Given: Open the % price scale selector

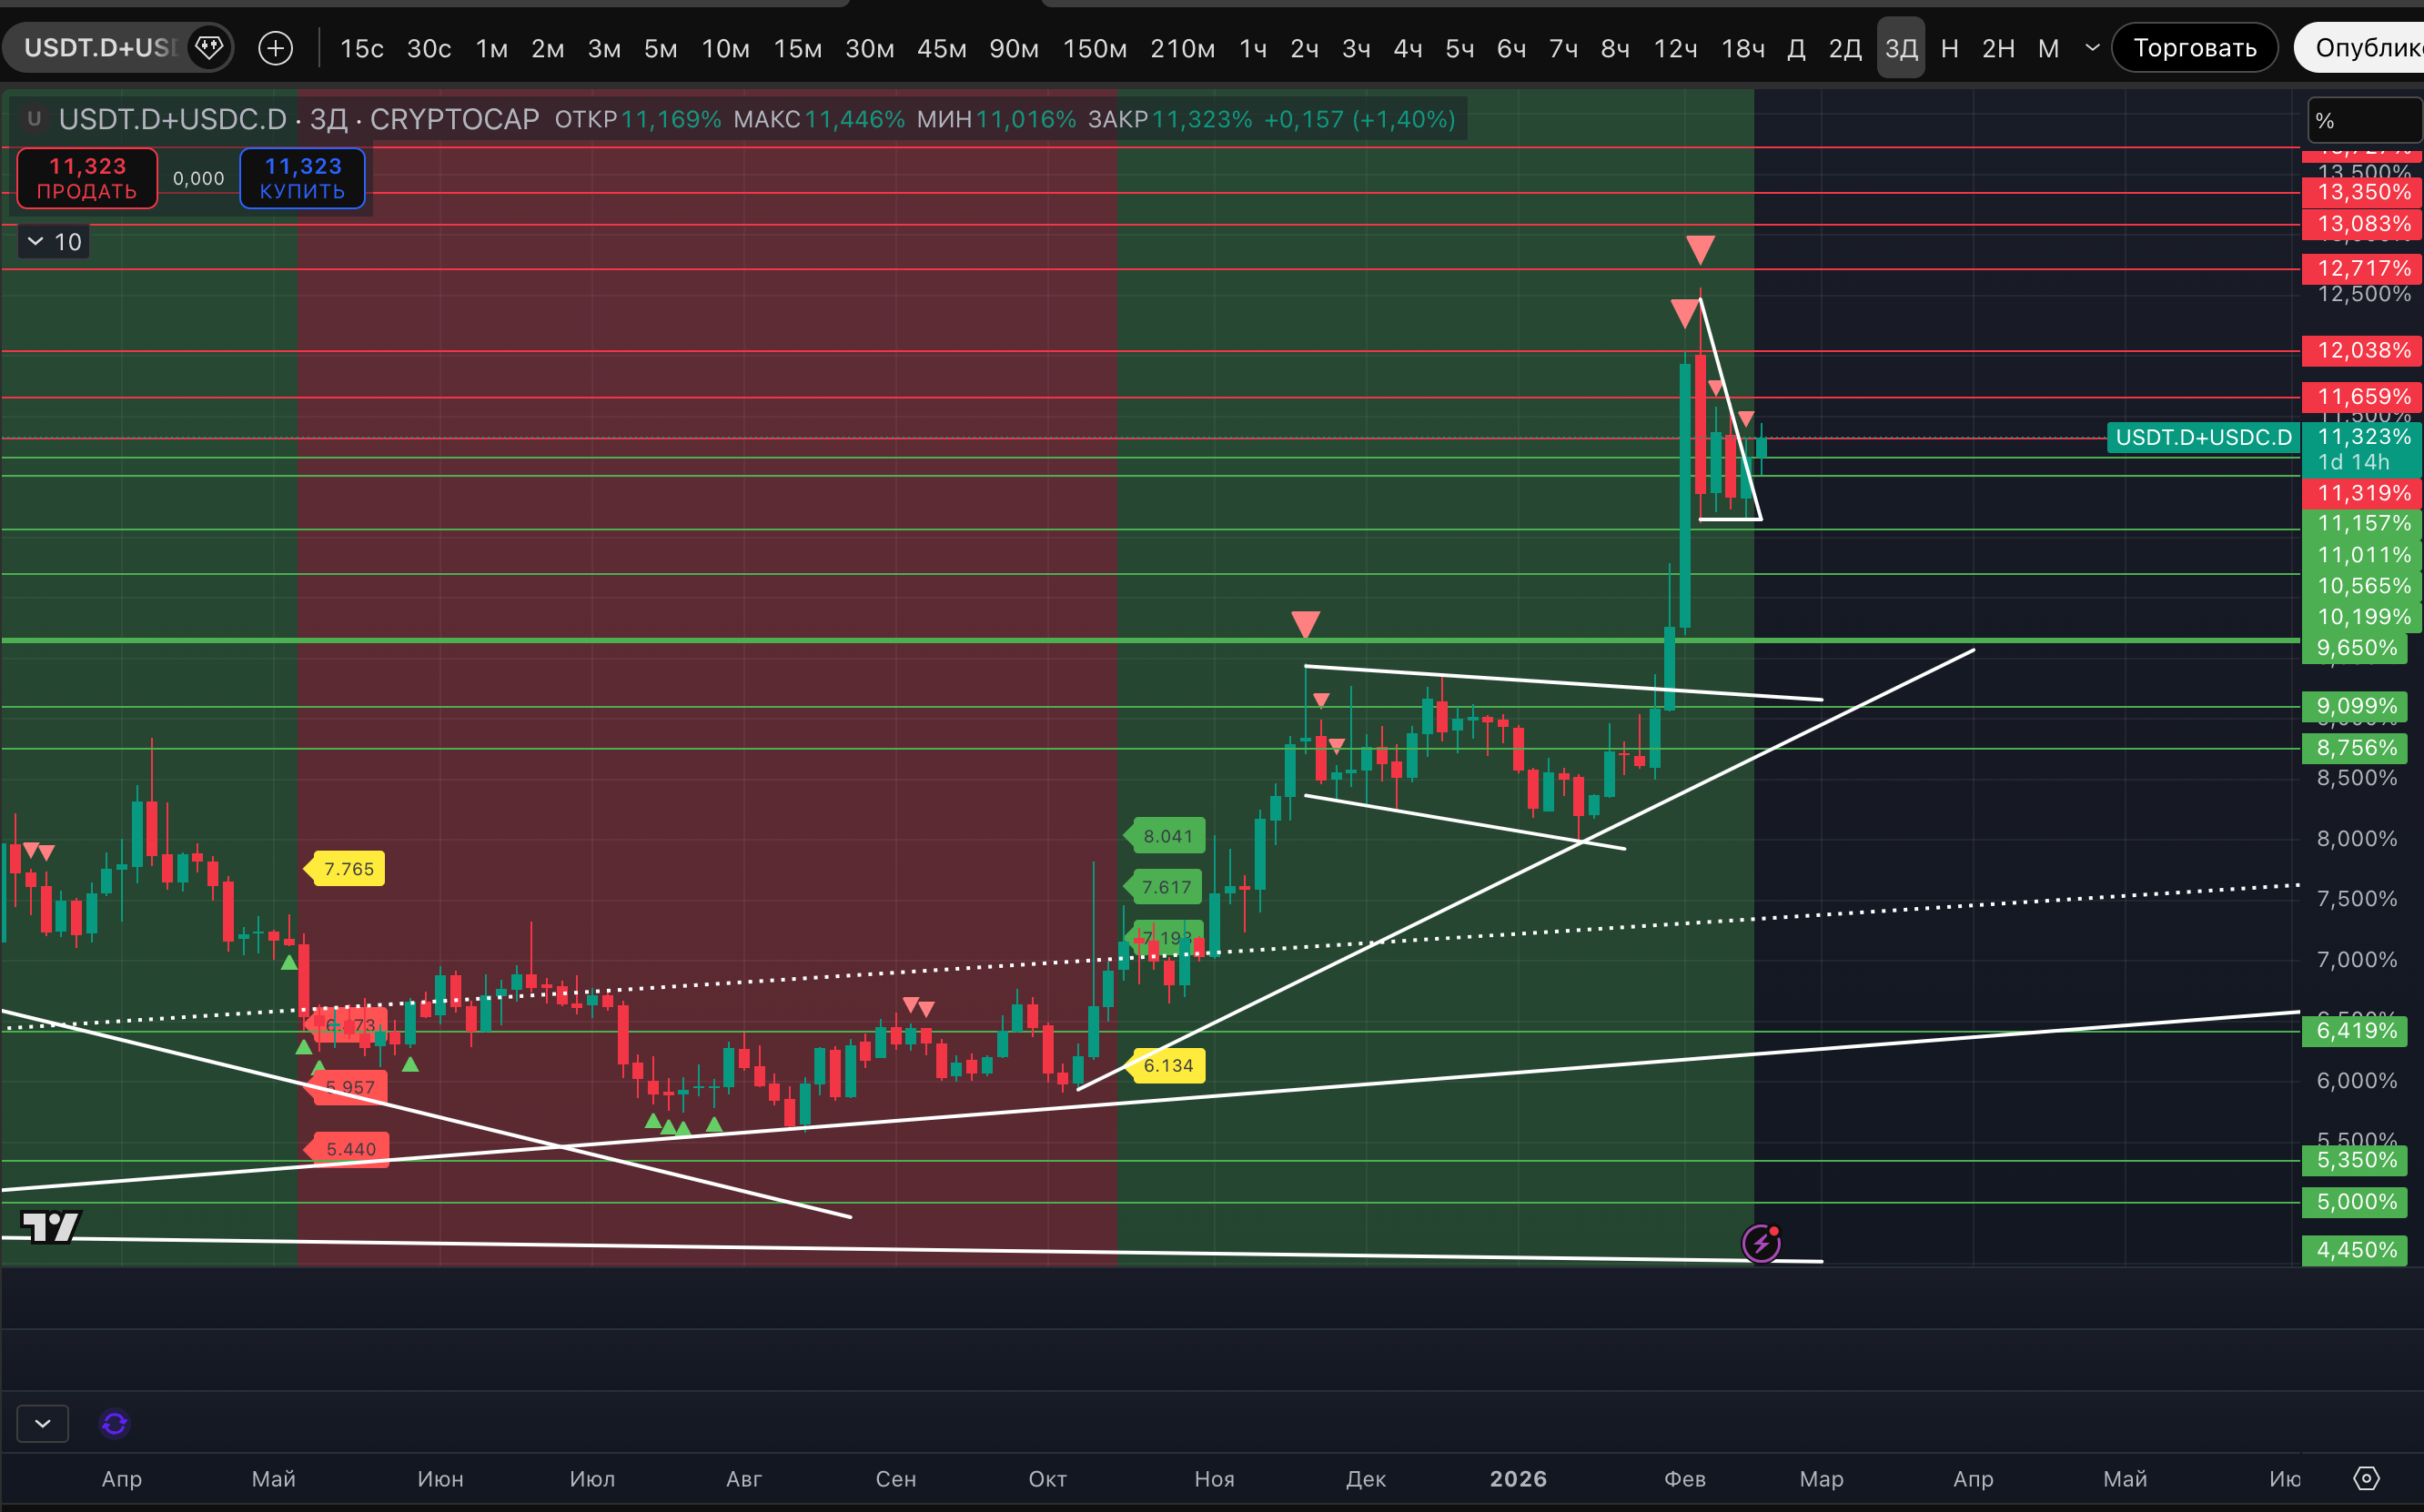Looking at the screenshot, I should 2362,120.
